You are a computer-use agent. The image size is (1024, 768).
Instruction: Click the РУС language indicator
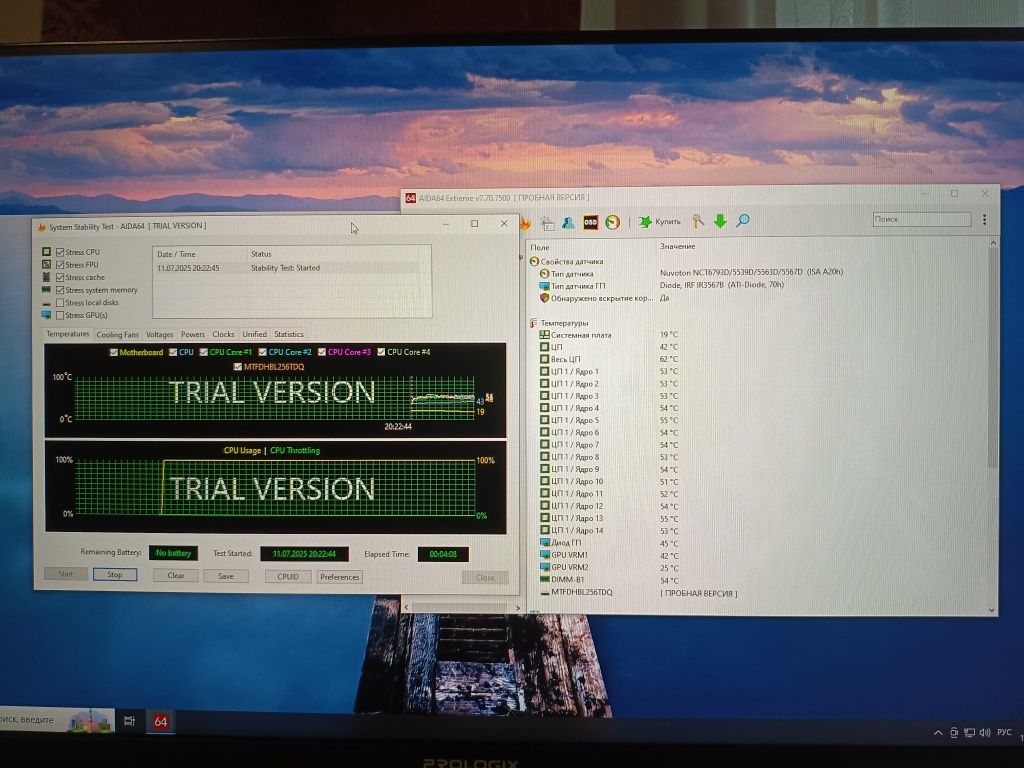(1004, 732)
